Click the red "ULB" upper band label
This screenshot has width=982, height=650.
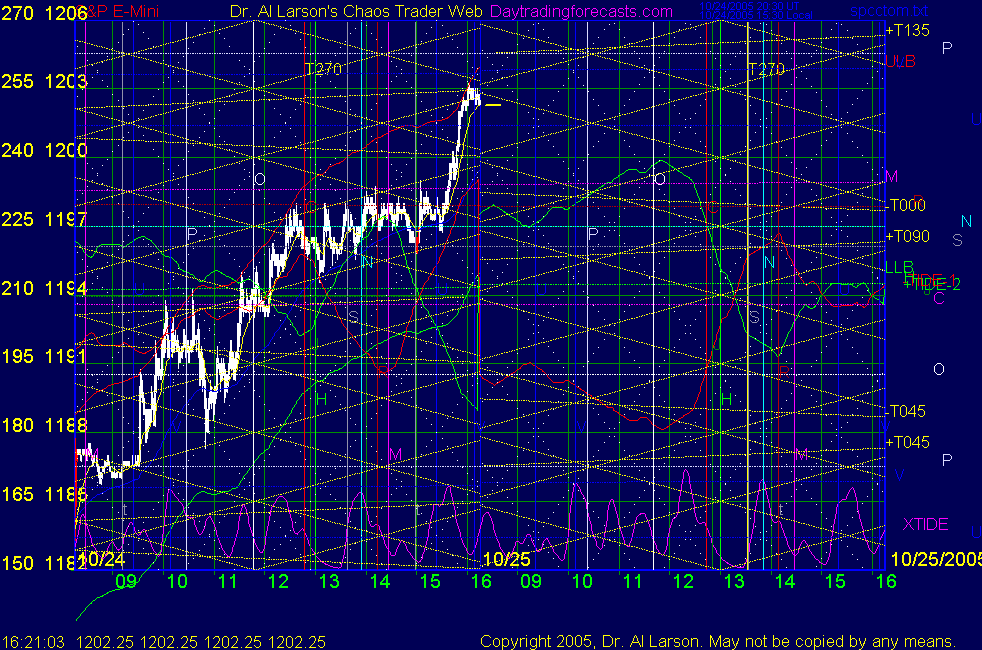pyautogui.click(x=901, y=61)
